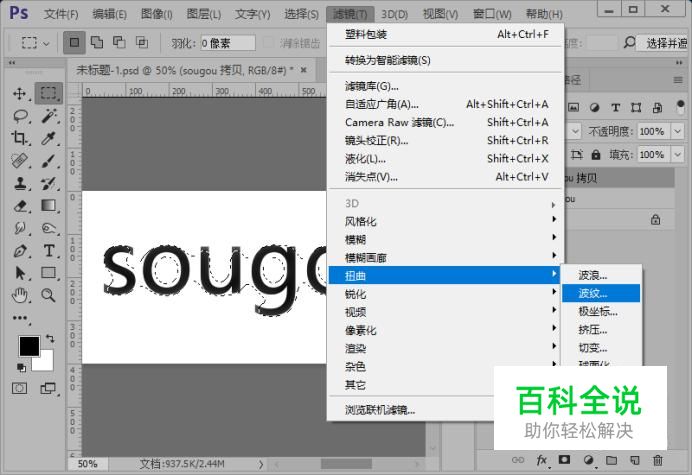
Task: Toggle Quick Mask mode
Action: (x=19, y=388)
